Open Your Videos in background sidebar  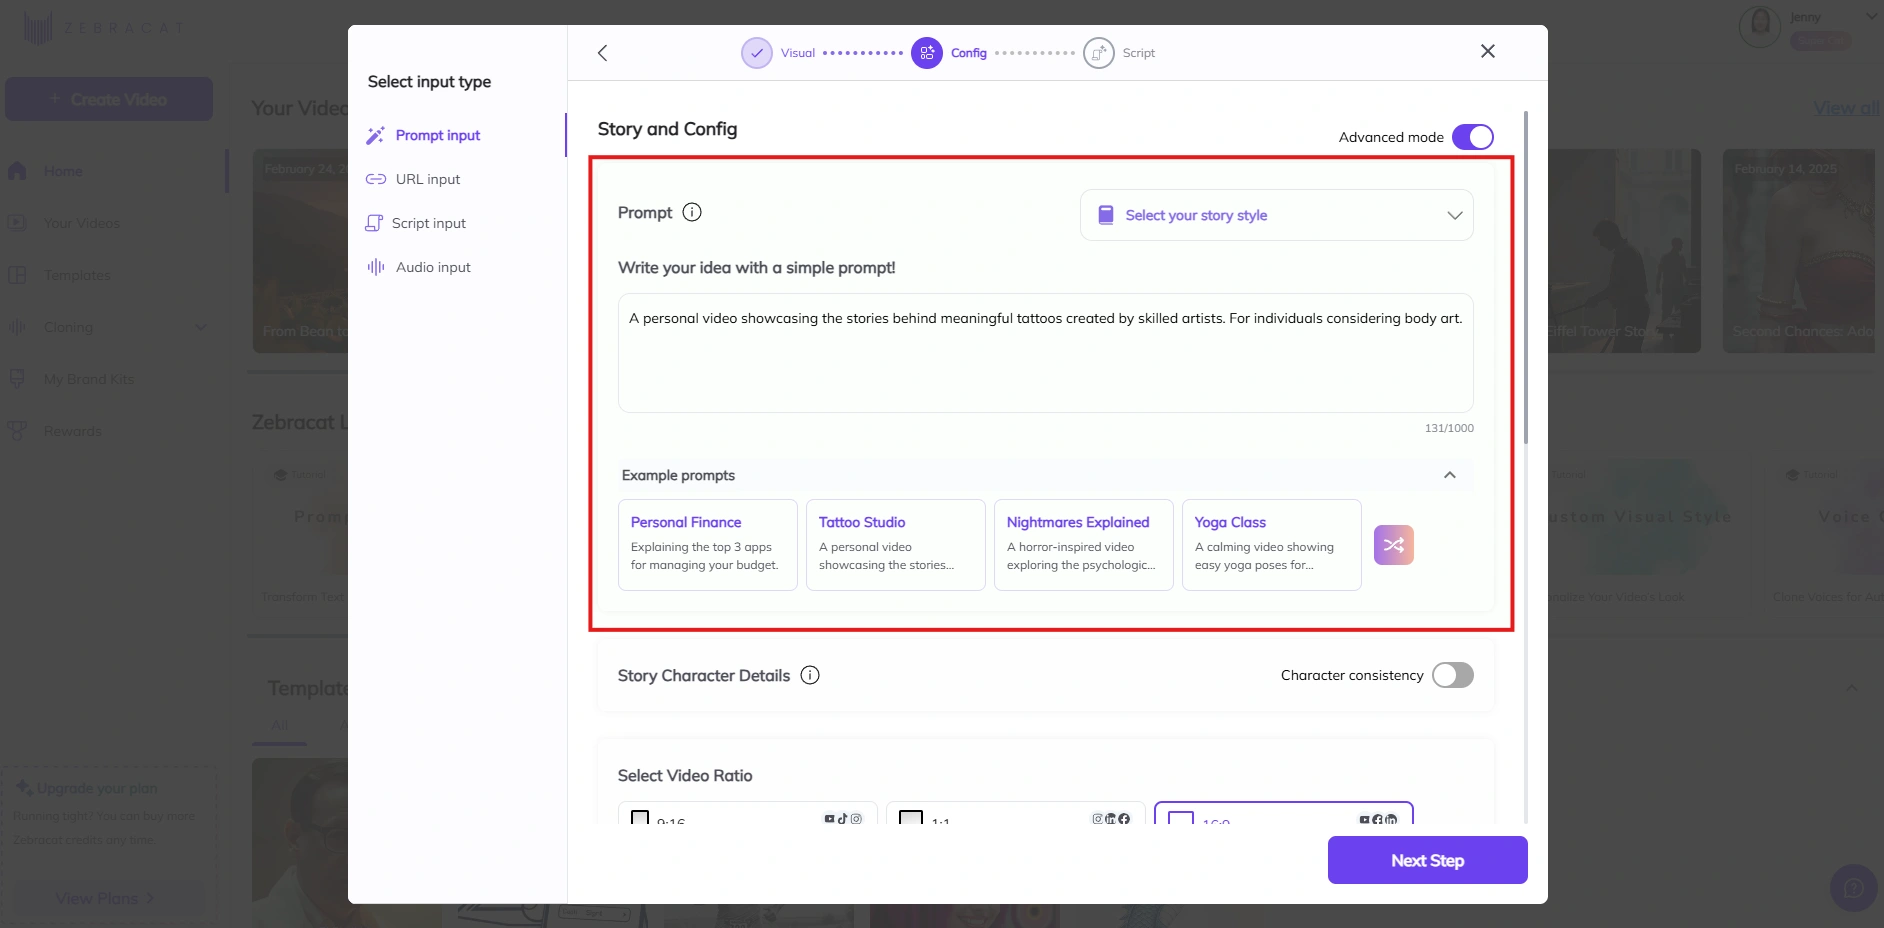coord(82,223)
